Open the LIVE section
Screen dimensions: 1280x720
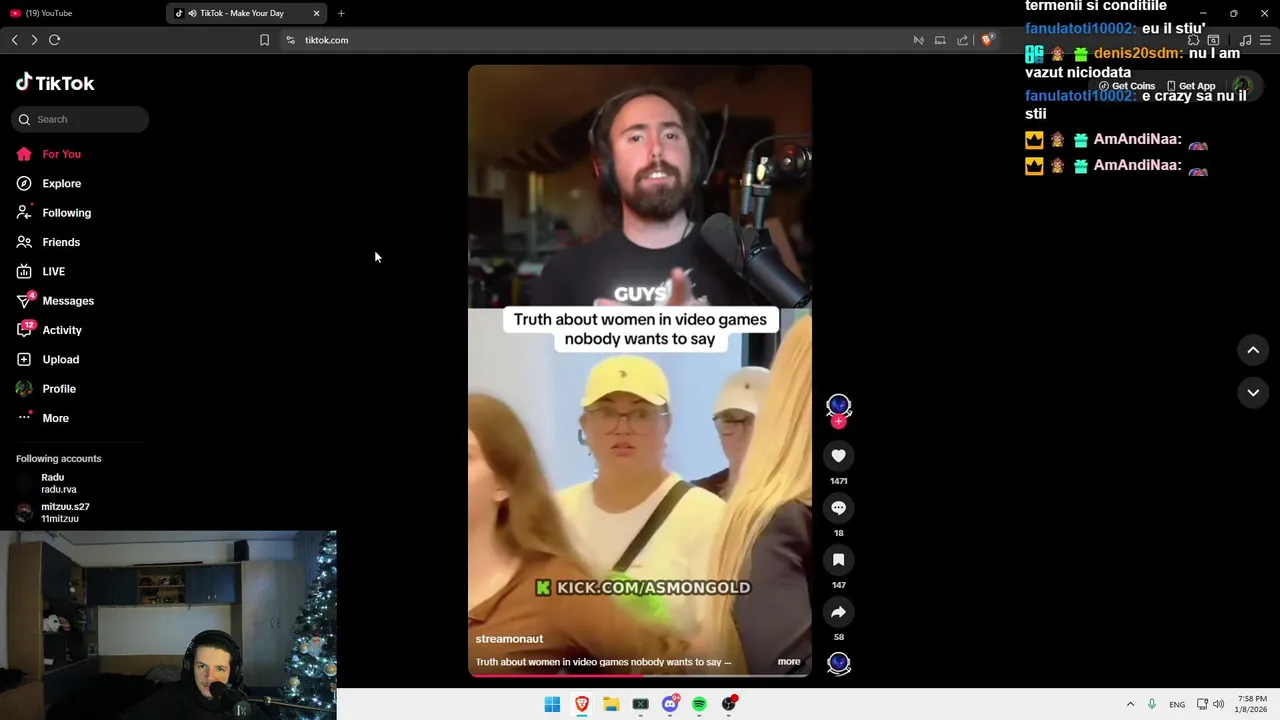(x=53, y=271)
